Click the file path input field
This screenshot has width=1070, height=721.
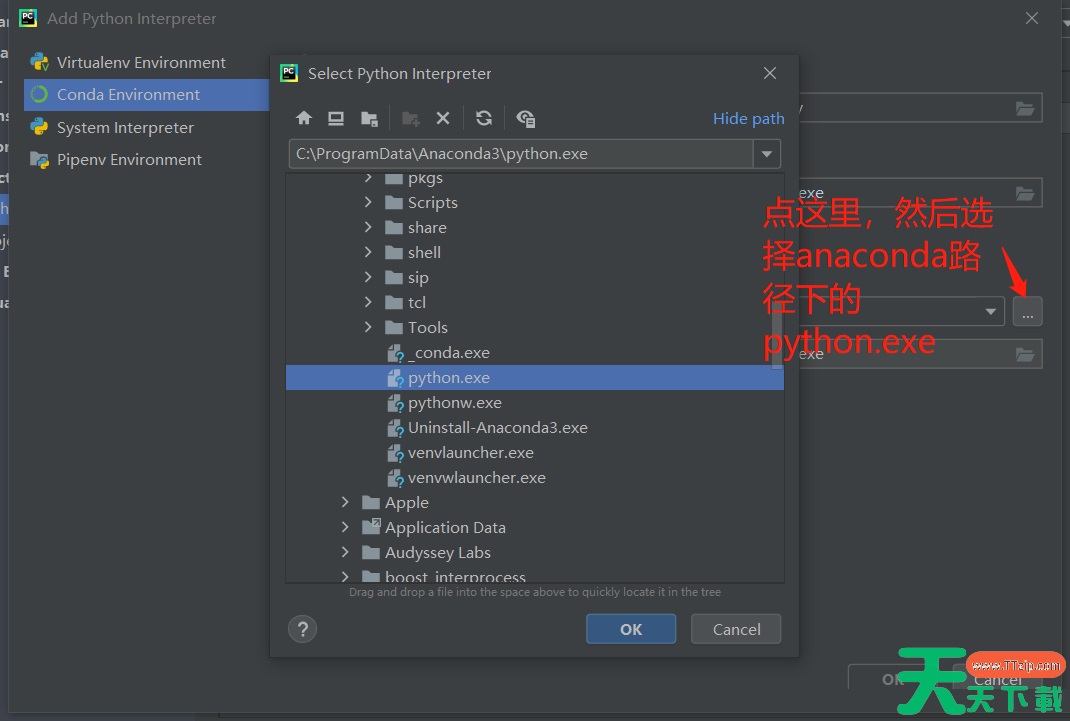[520, 154]
